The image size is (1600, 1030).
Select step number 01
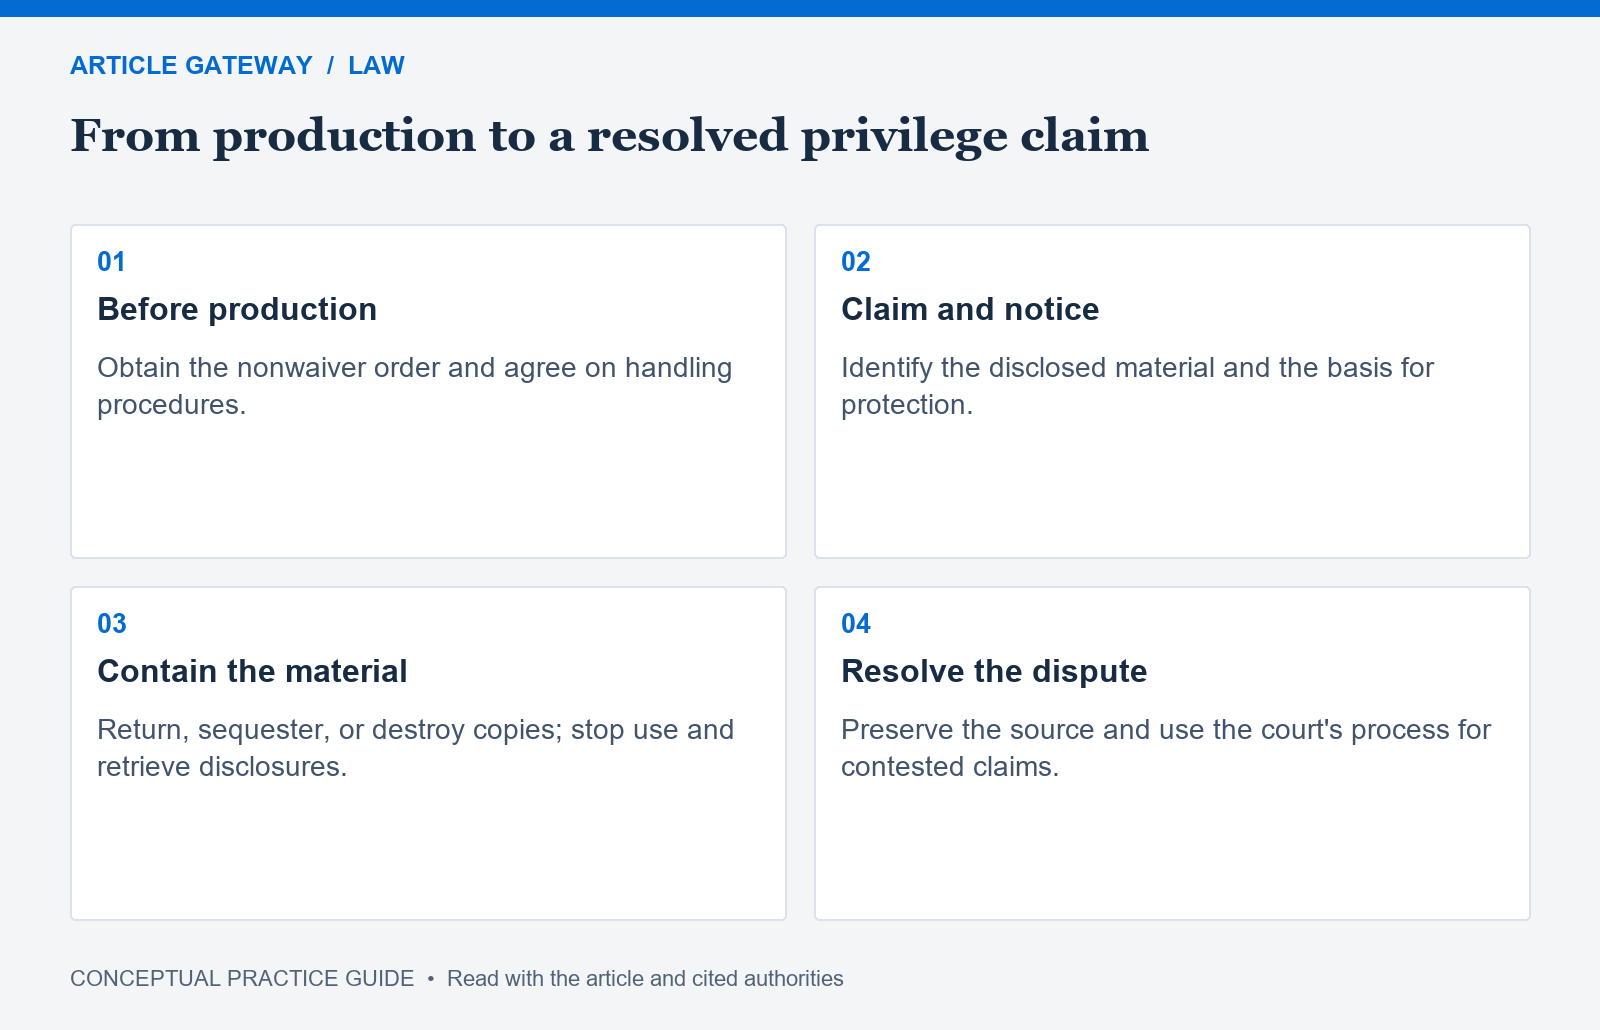pos(111,262)
